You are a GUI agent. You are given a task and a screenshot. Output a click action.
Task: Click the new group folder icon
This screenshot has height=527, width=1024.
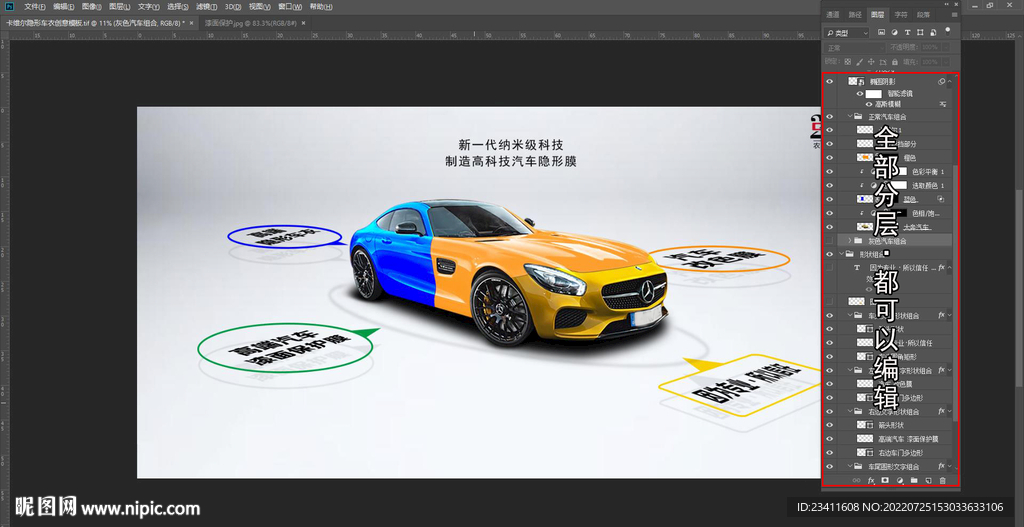(x=914, y=480)
